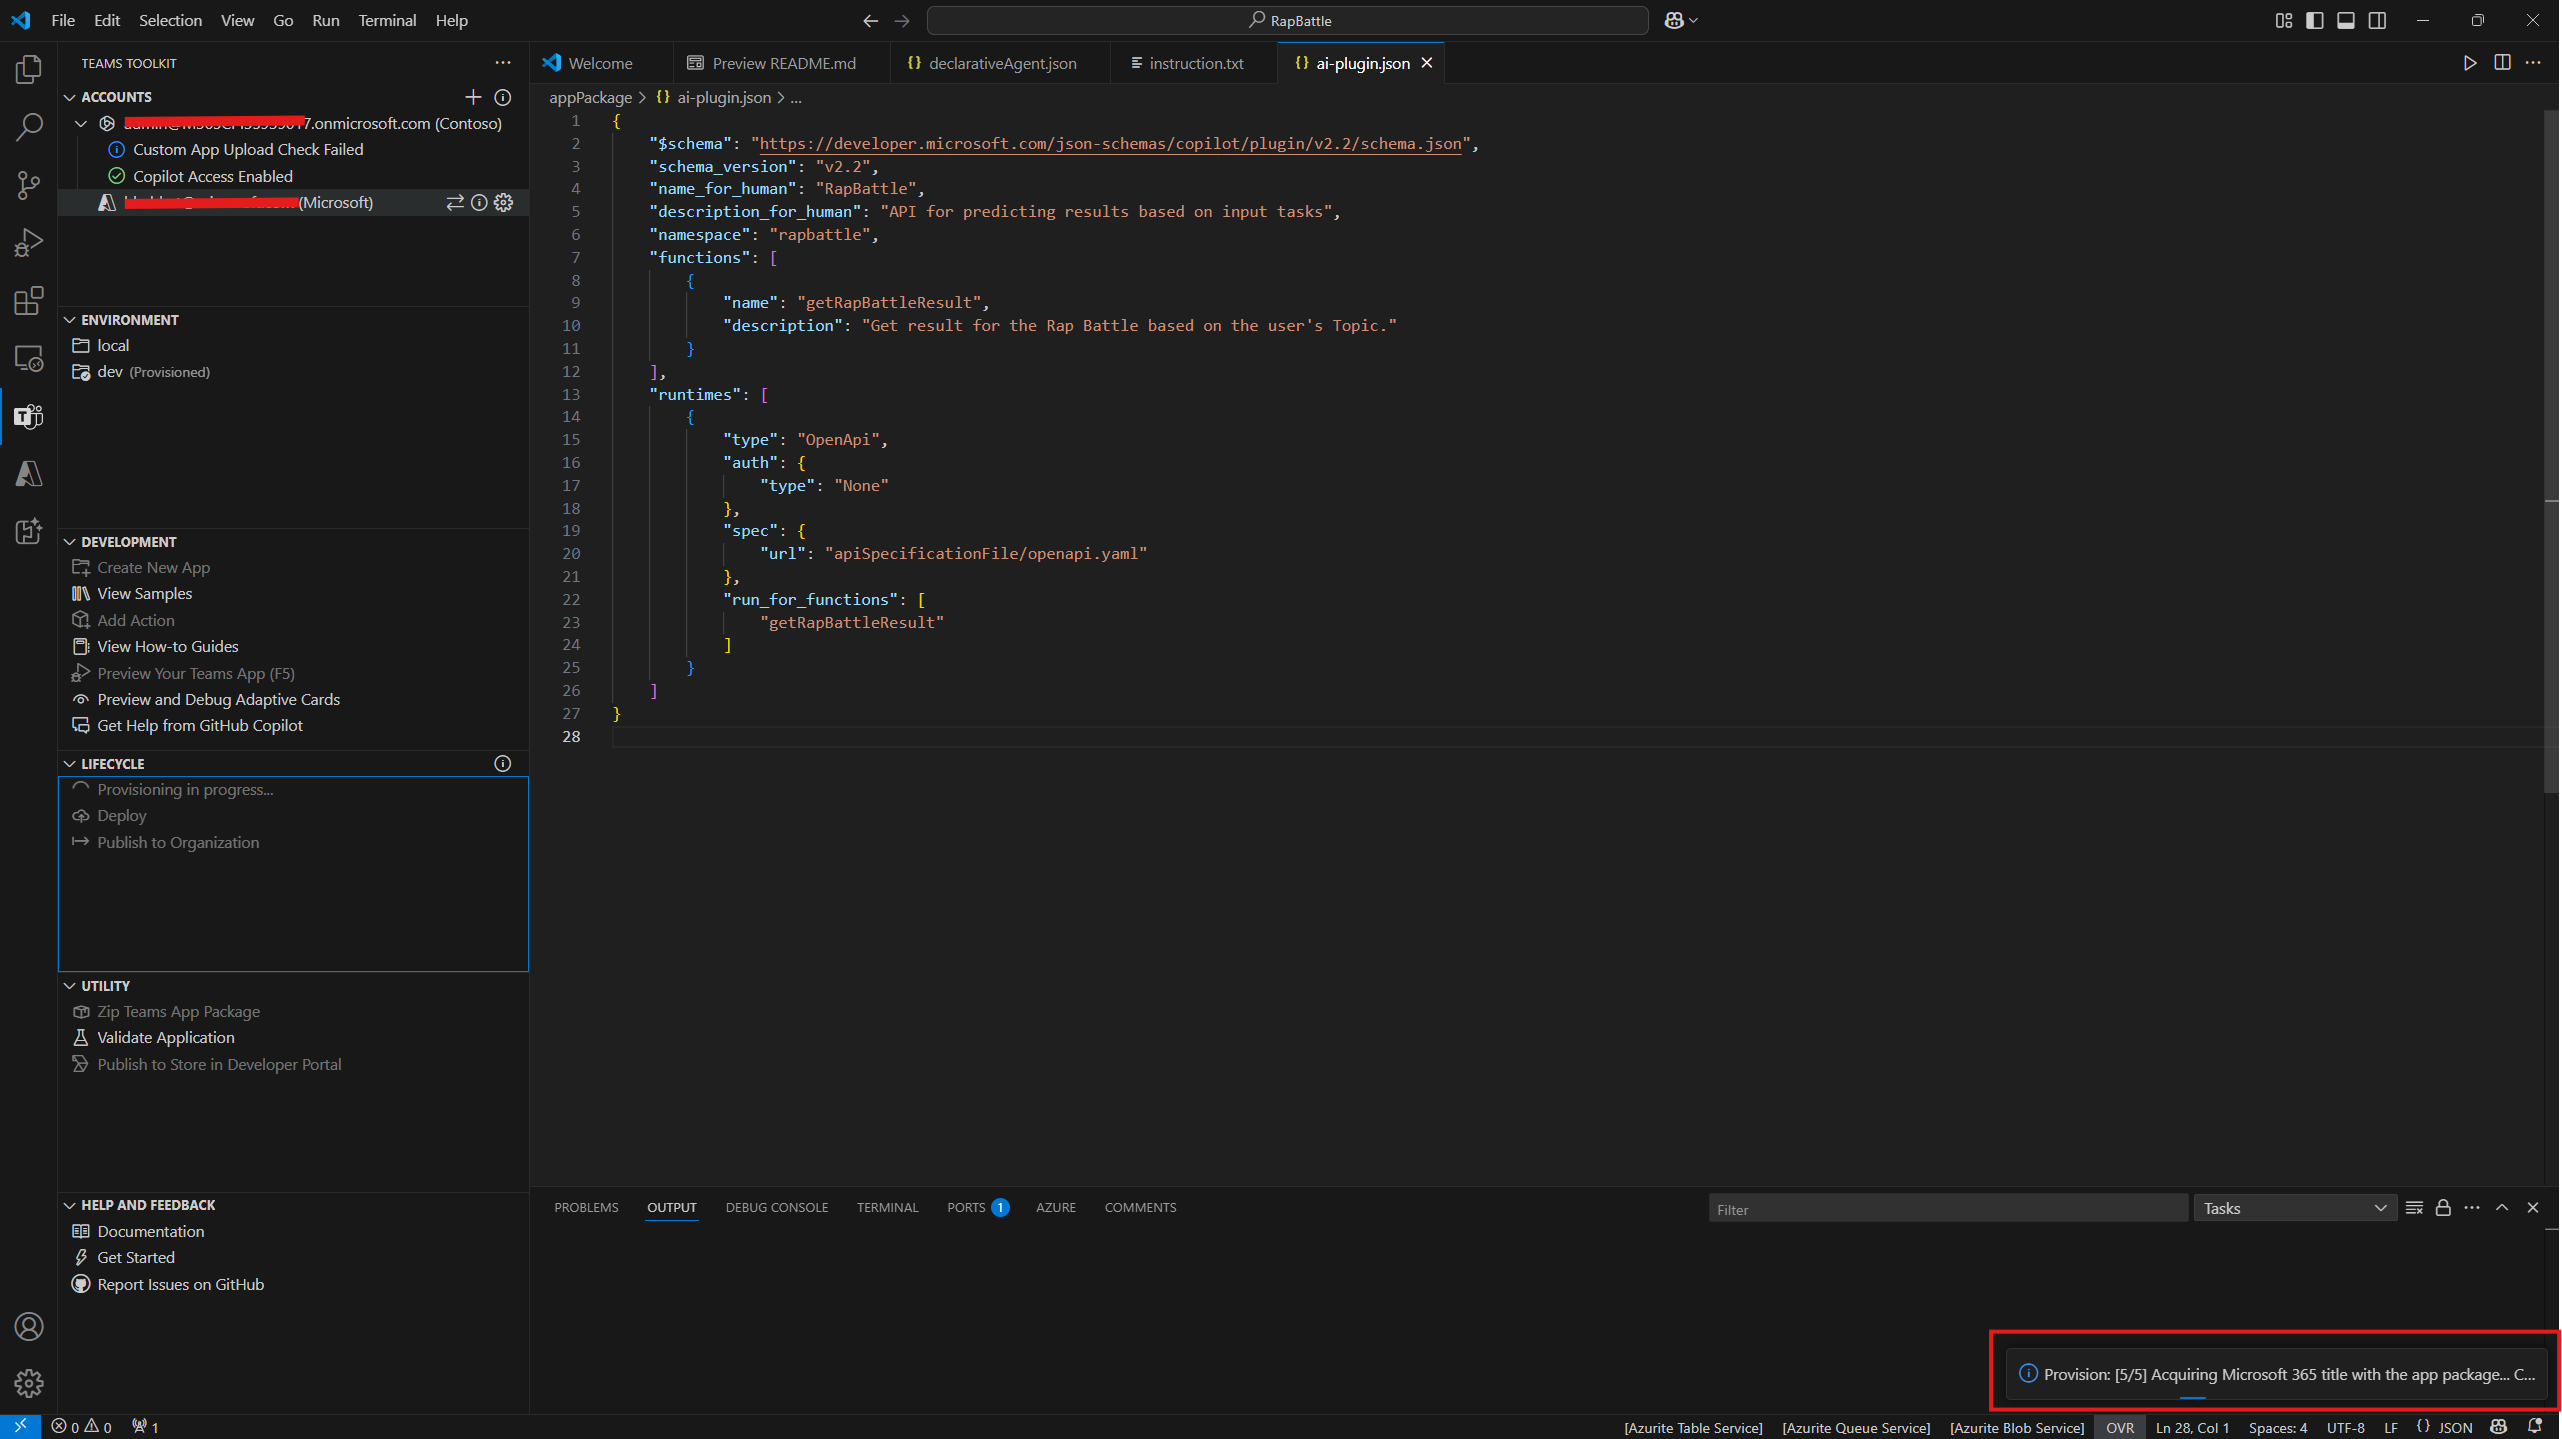This screenshot has height=1439, width=2562.
Task: Show info for the Accounts section
Action: pyautogui.click(x=503, y=97)
